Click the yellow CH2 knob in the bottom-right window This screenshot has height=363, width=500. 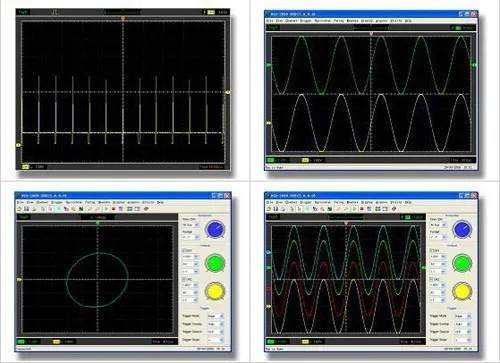click(462, 291)
